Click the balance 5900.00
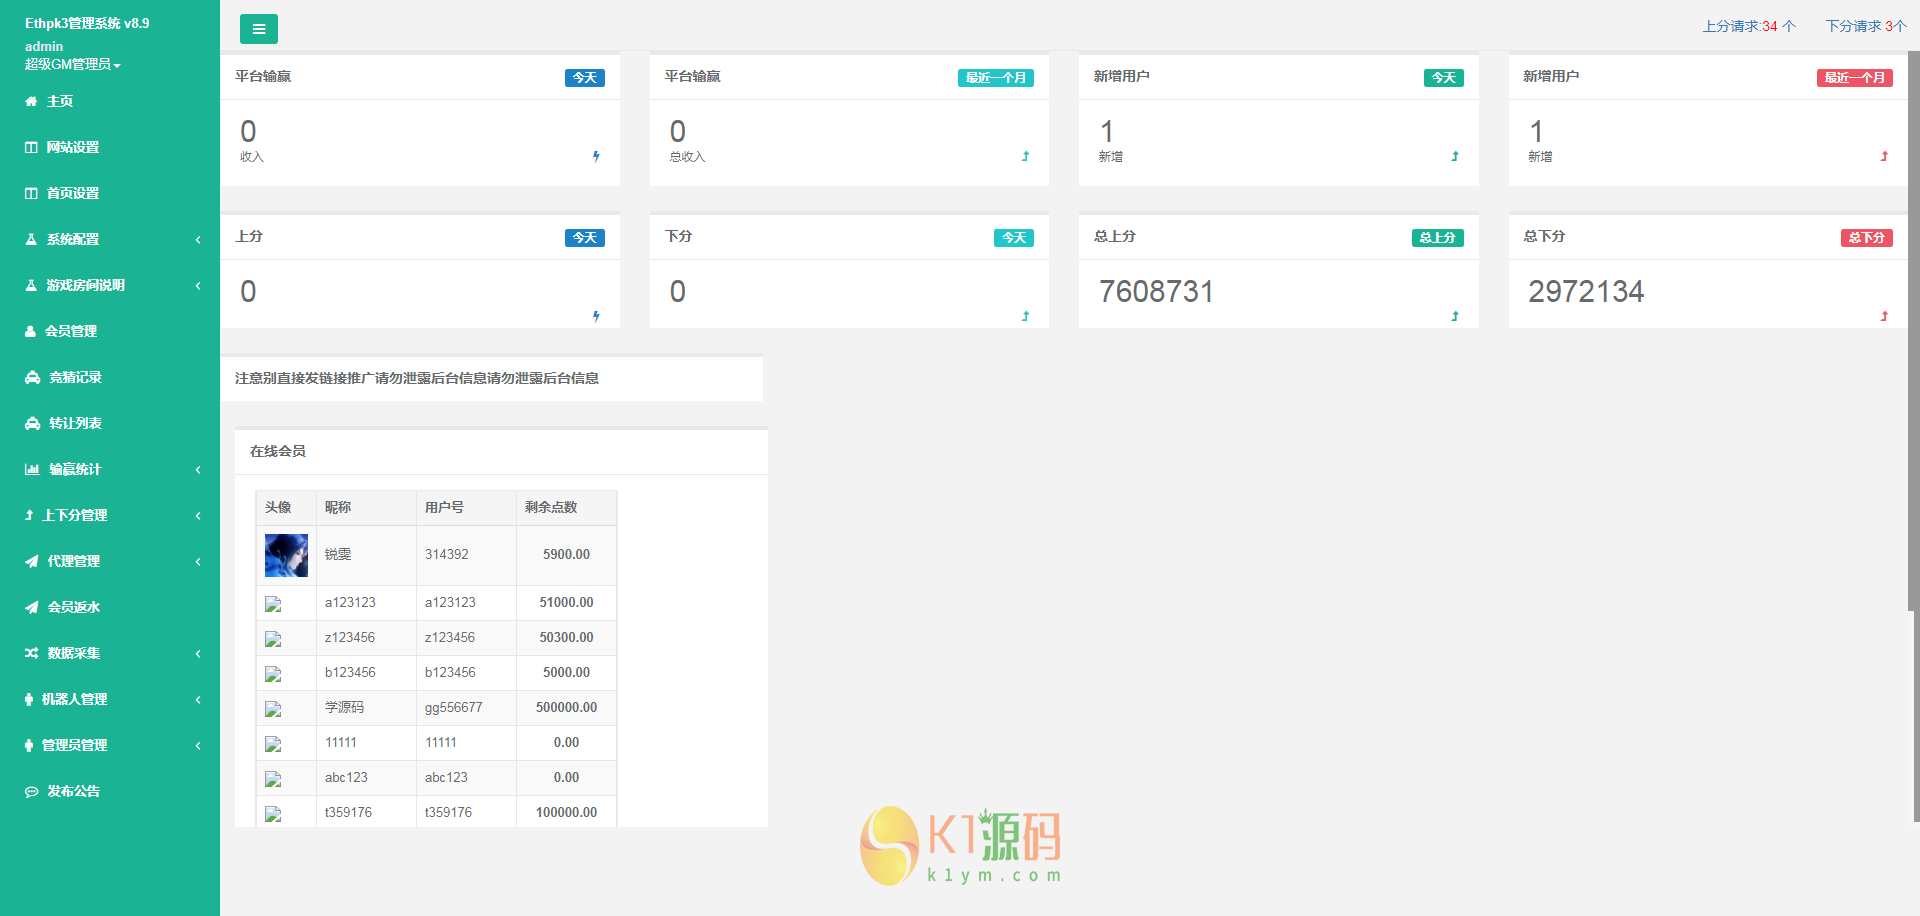The height and width of the screenshot is (916, 1920). [x=566, y=554]
